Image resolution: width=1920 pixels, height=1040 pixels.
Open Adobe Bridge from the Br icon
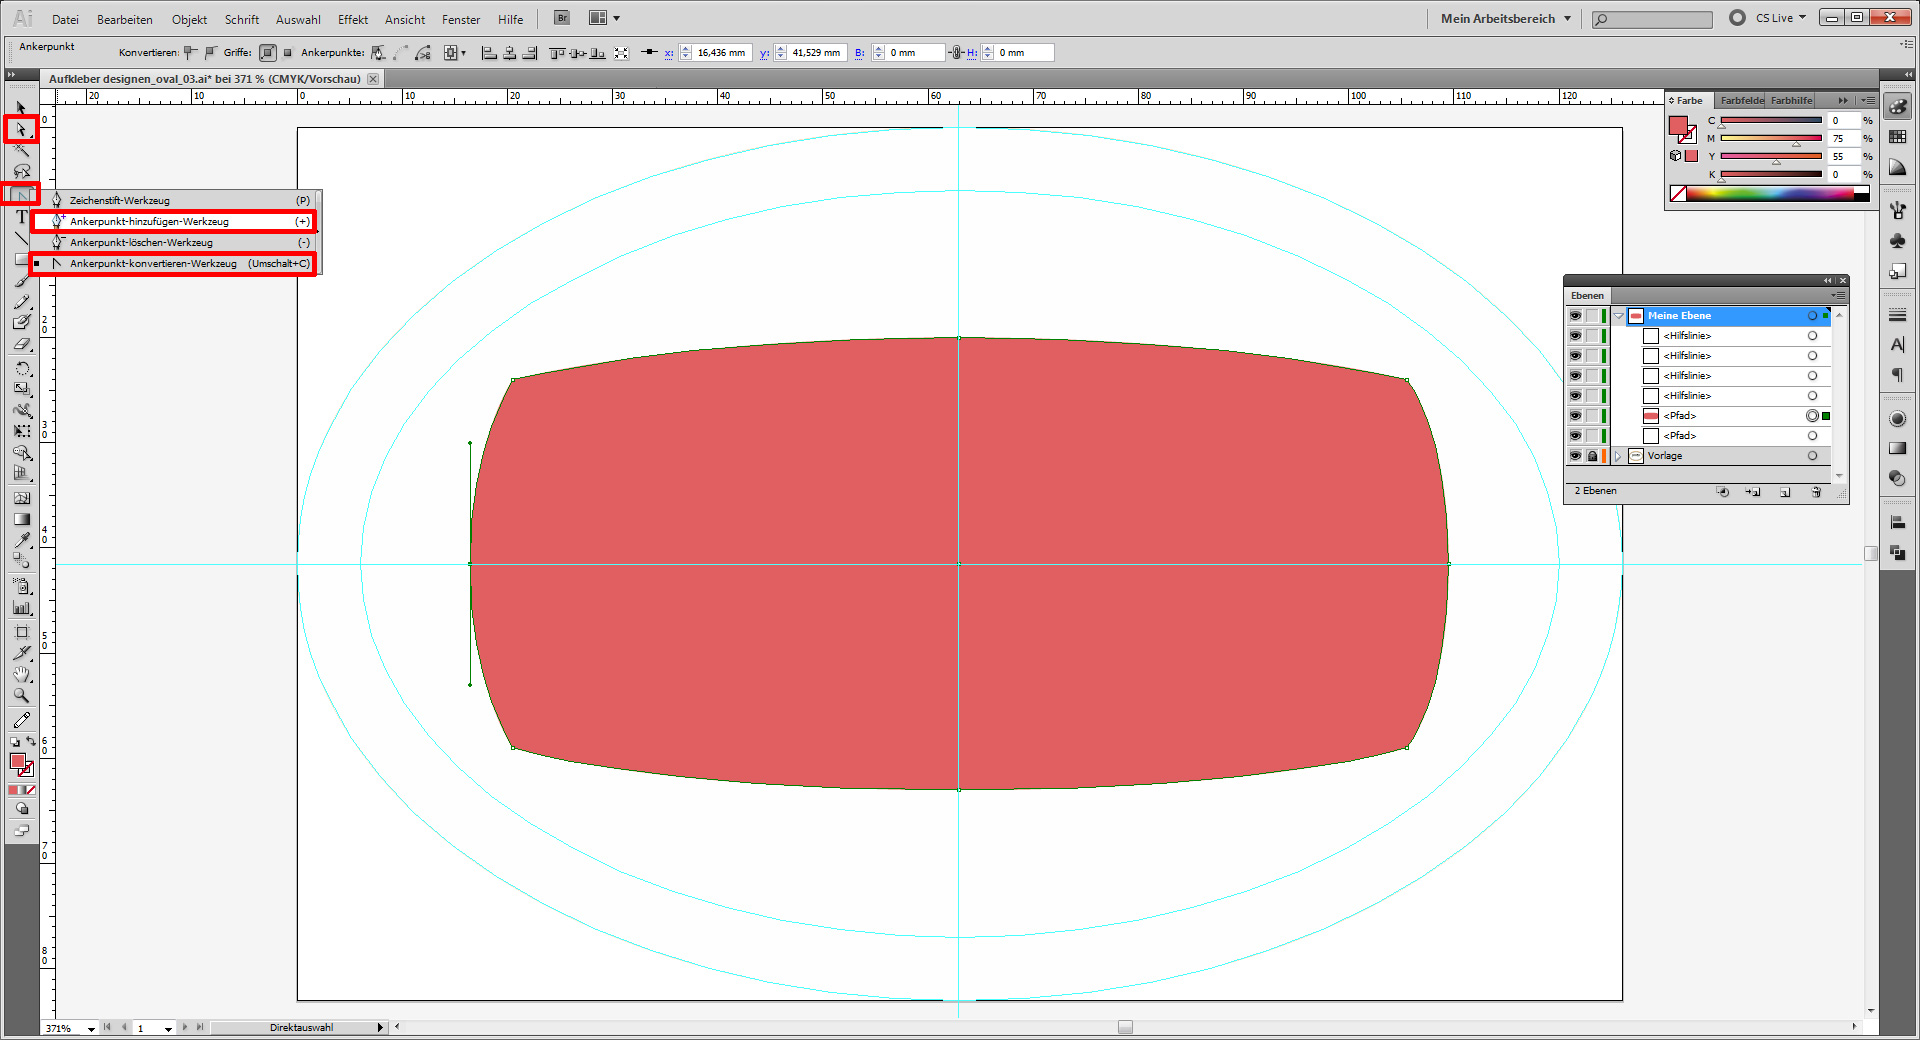[562, 18]
